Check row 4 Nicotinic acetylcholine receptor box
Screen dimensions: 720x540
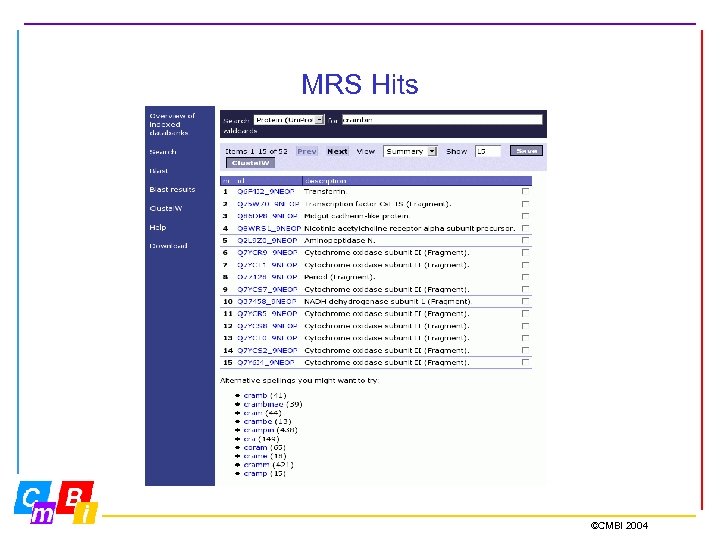[525, 228]
